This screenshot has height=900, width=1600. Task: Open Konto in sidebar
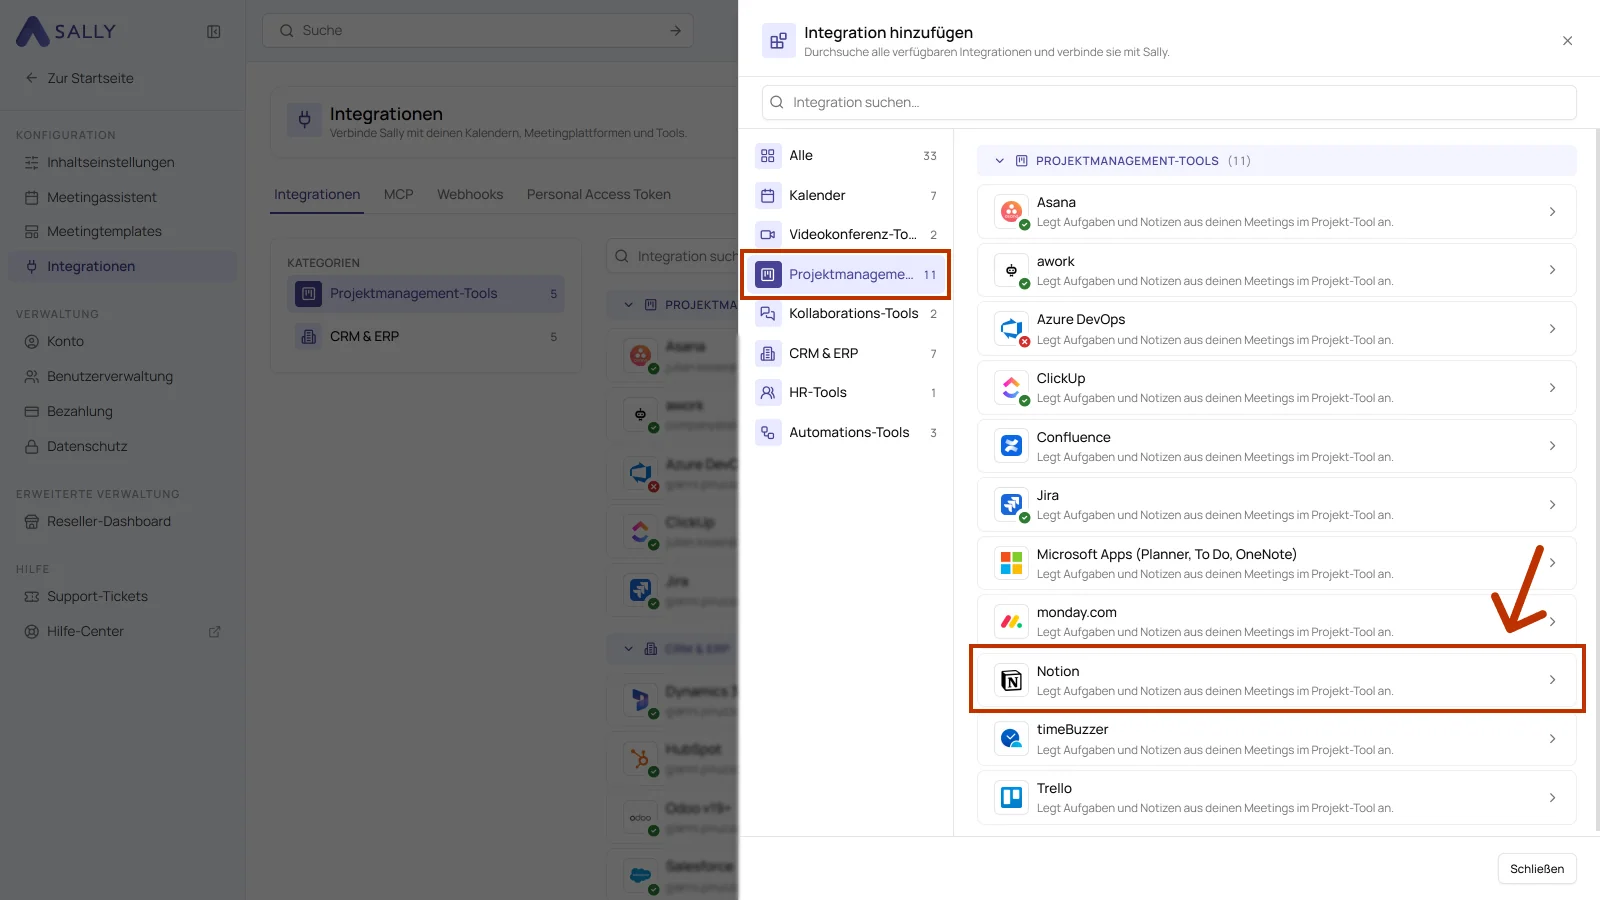click(122, 341)
